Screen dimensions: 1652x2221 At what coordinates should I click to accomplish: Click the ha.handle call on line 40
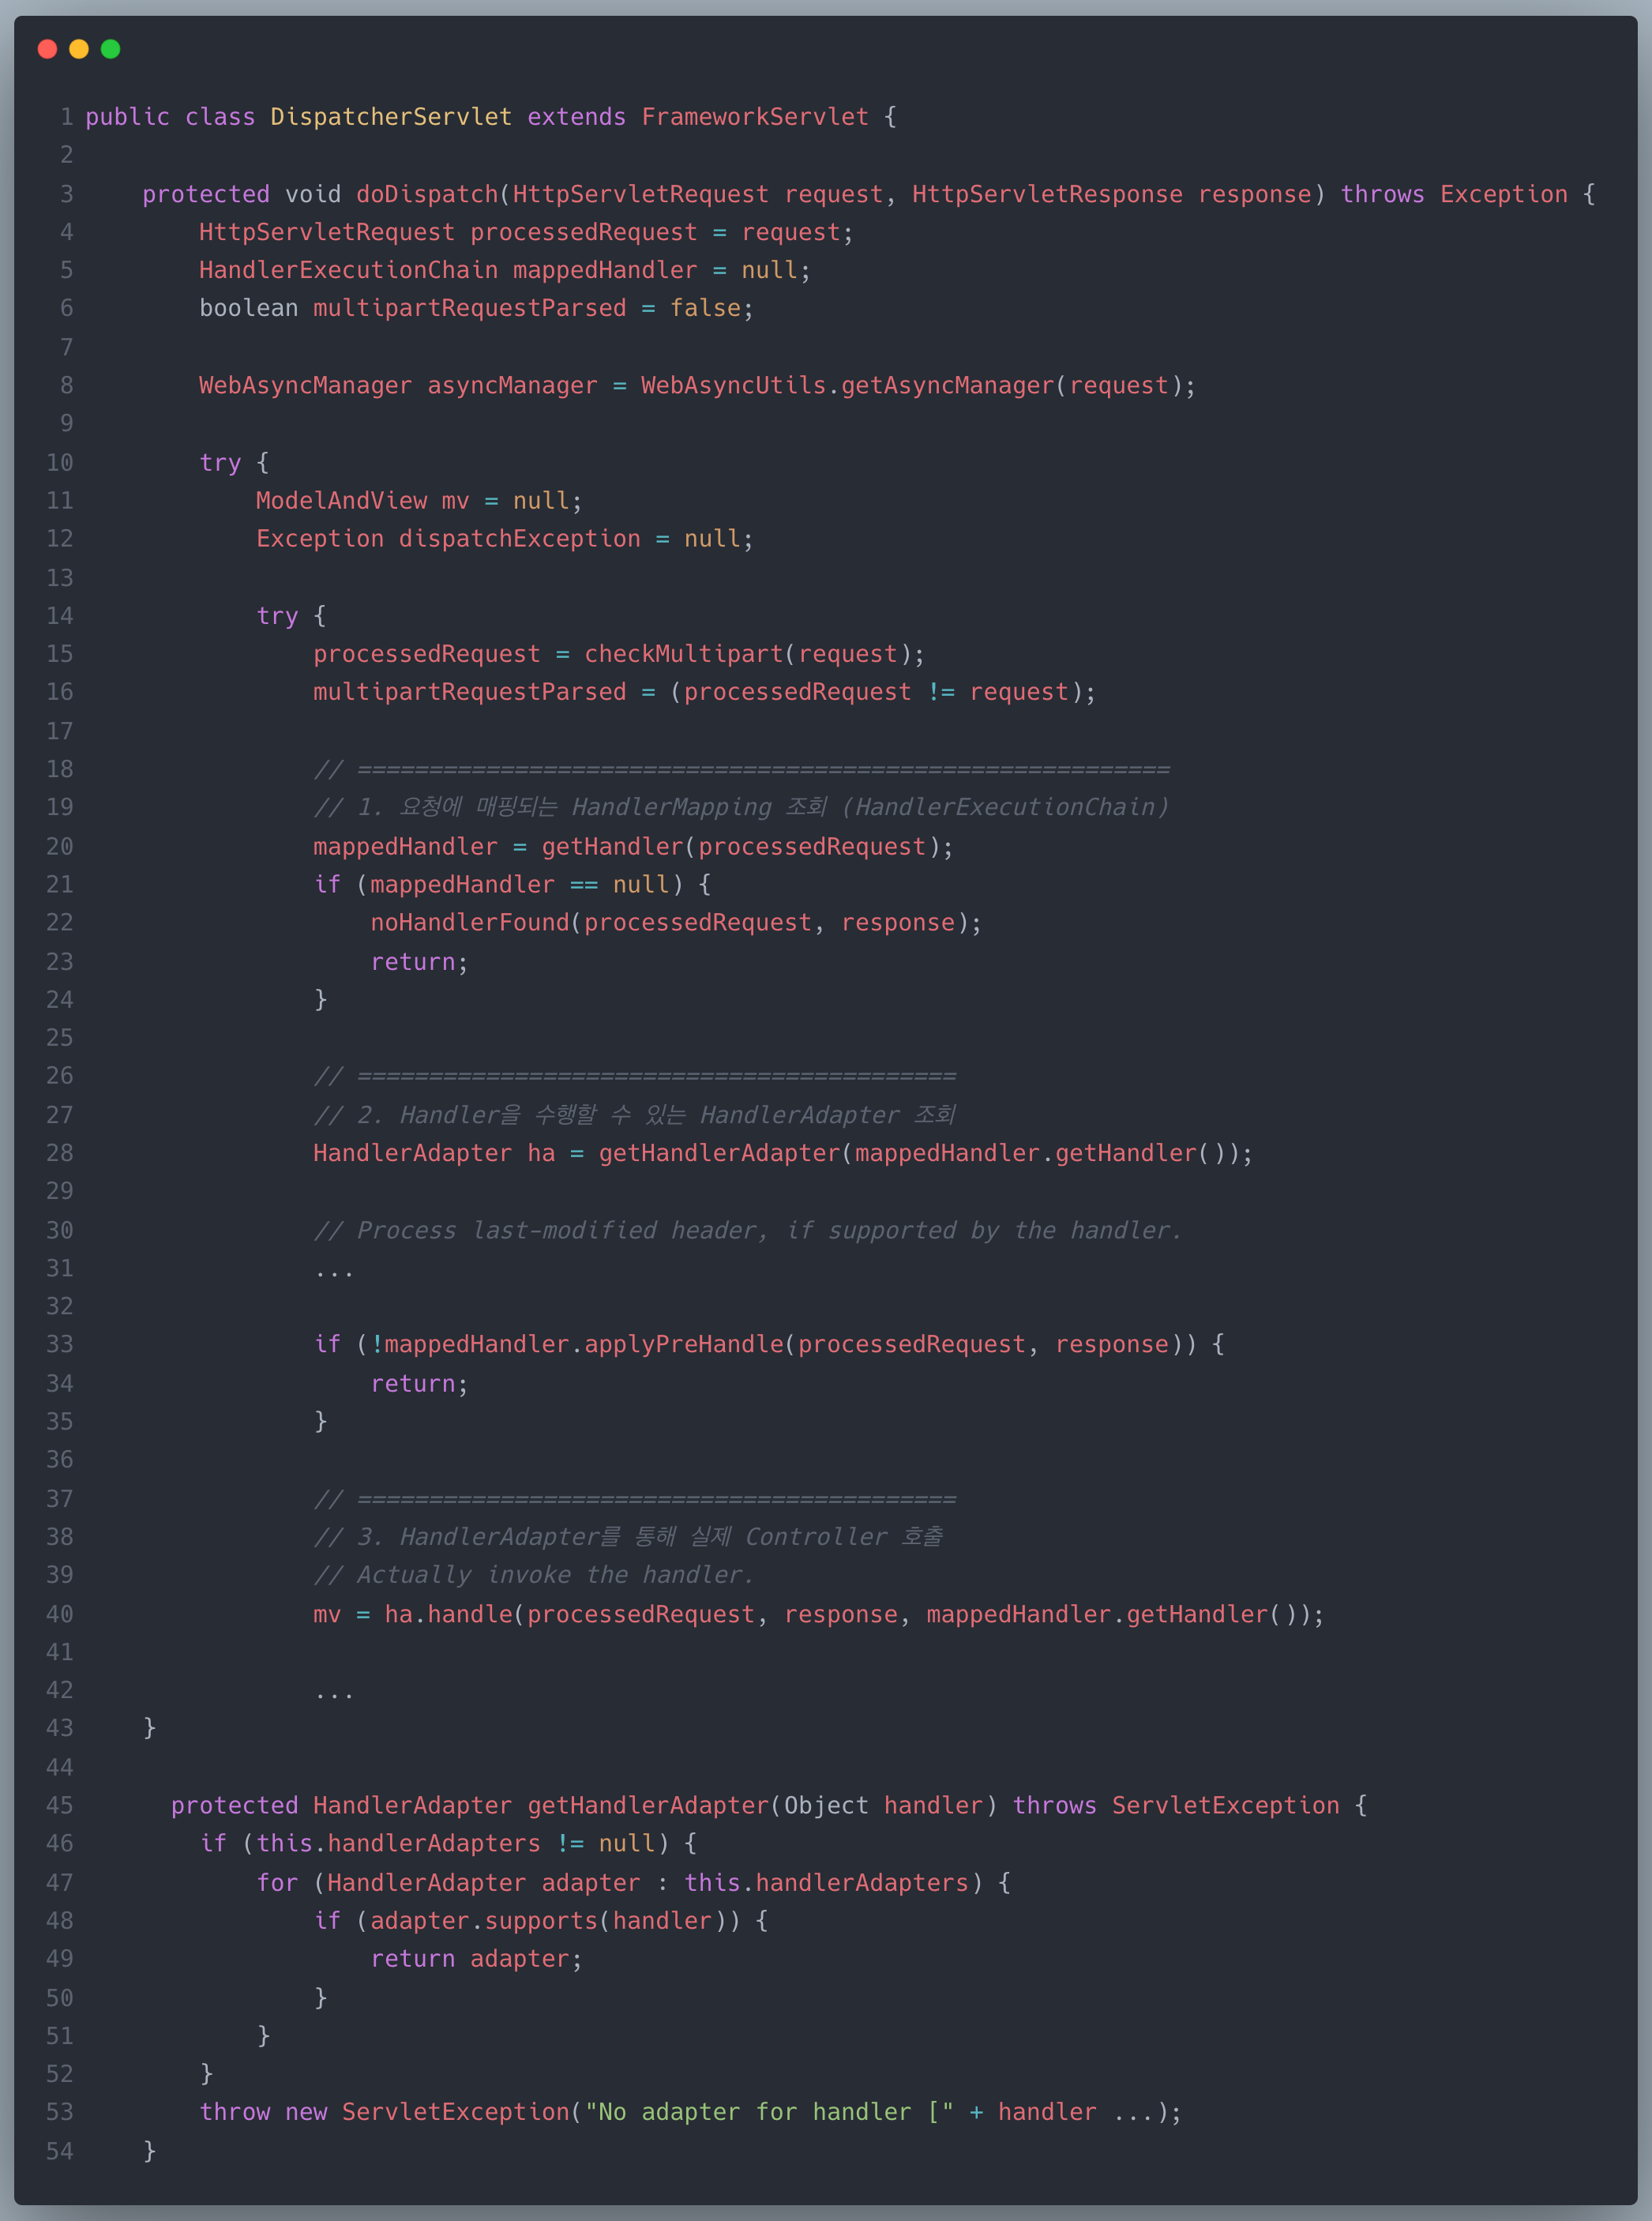click(448, 1614)
